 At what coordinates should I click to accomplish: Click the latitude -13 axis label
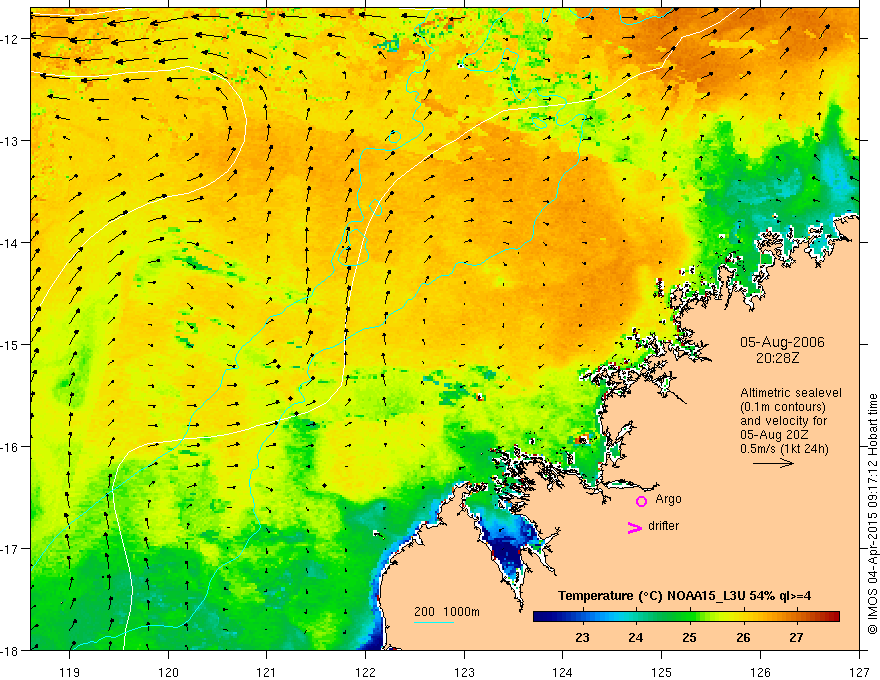tap(11, 141)
